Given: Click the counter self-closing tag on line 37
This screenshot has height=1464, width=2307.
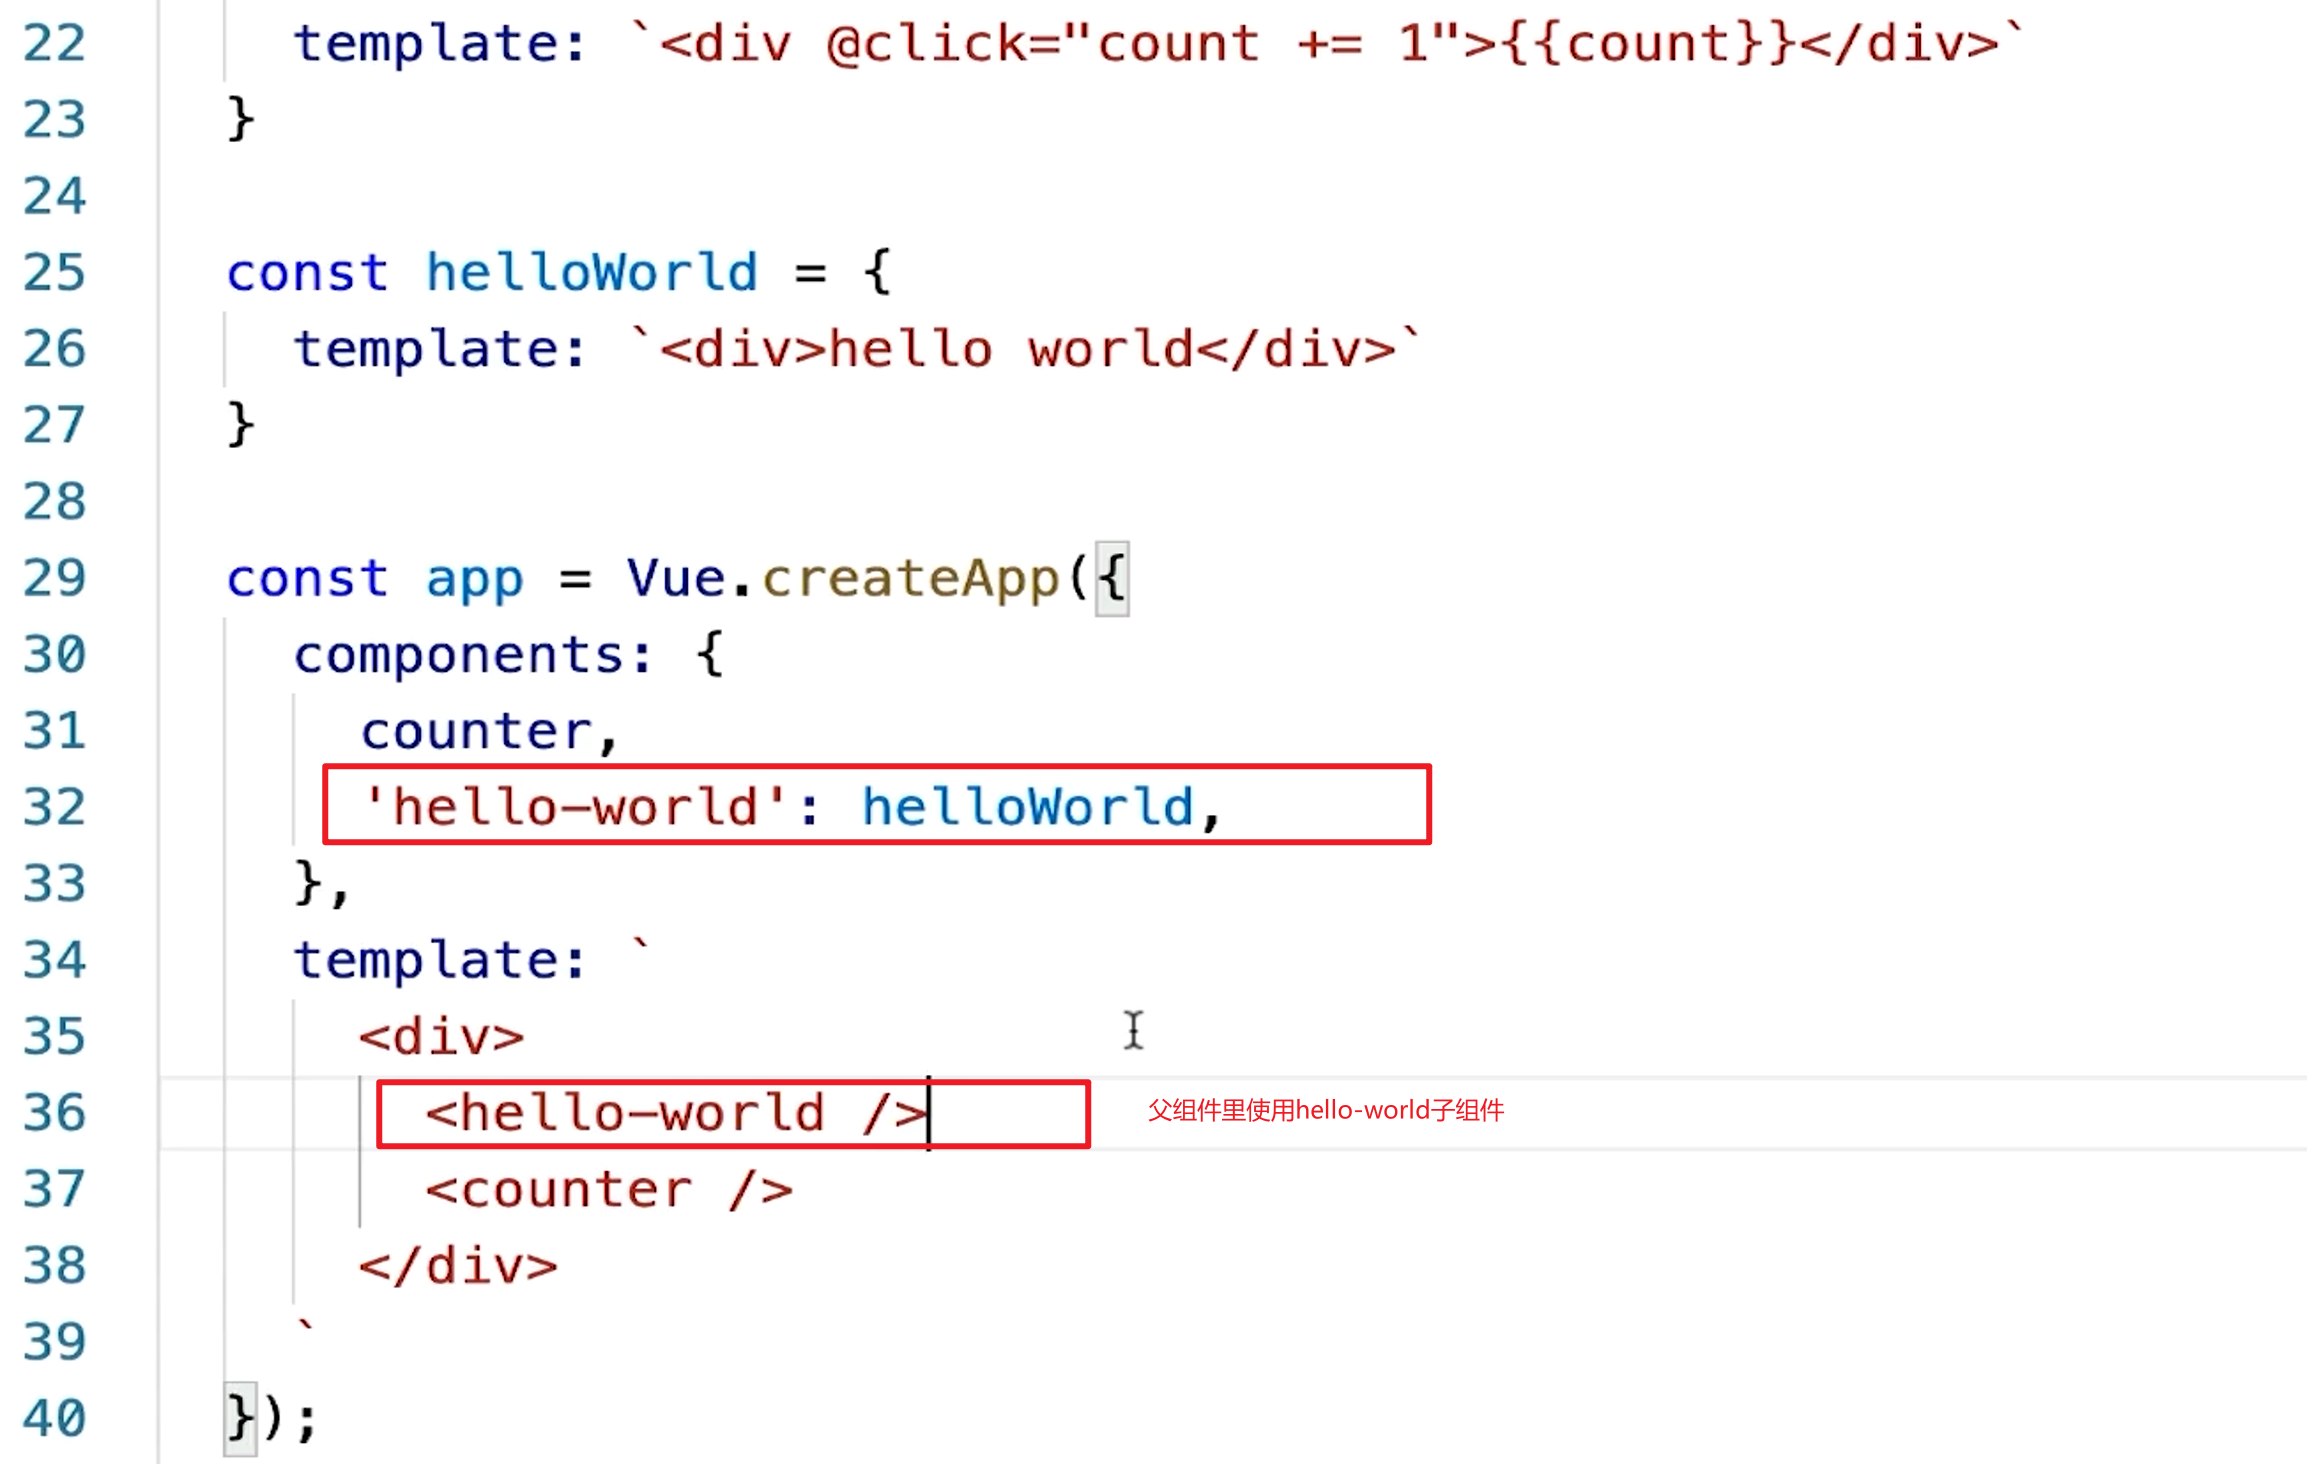Looking at the screenshot, I should [608, 1190].
